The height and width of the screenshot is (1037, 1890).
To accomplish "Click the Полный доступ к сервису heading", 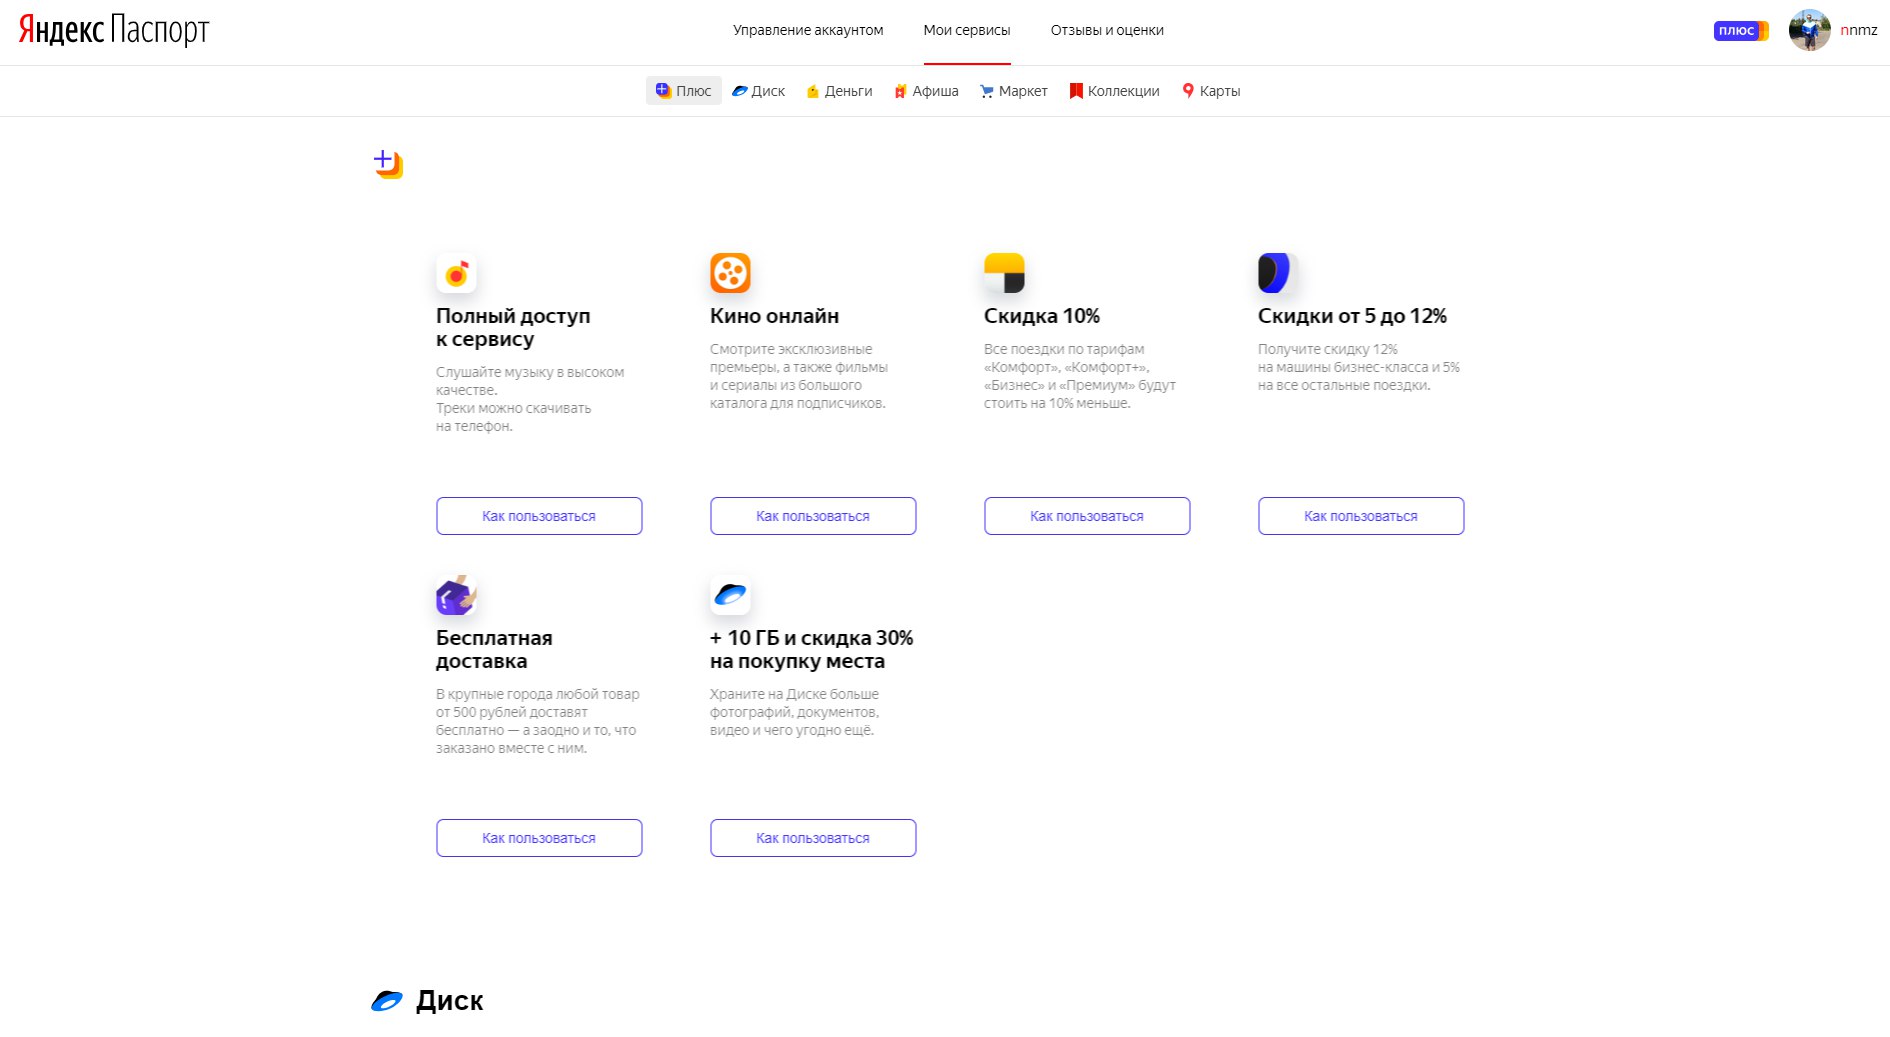I will click(x=513, y=327).
